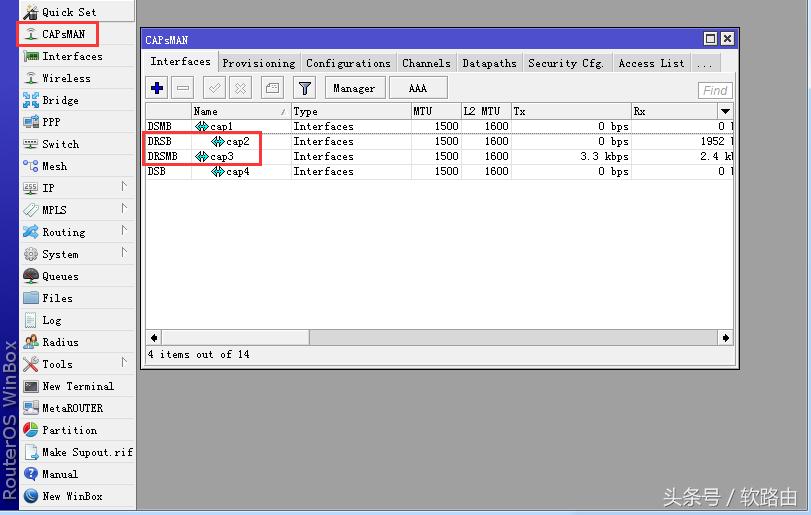Open Wireless in the sidebar

click(x=66, y=78)
